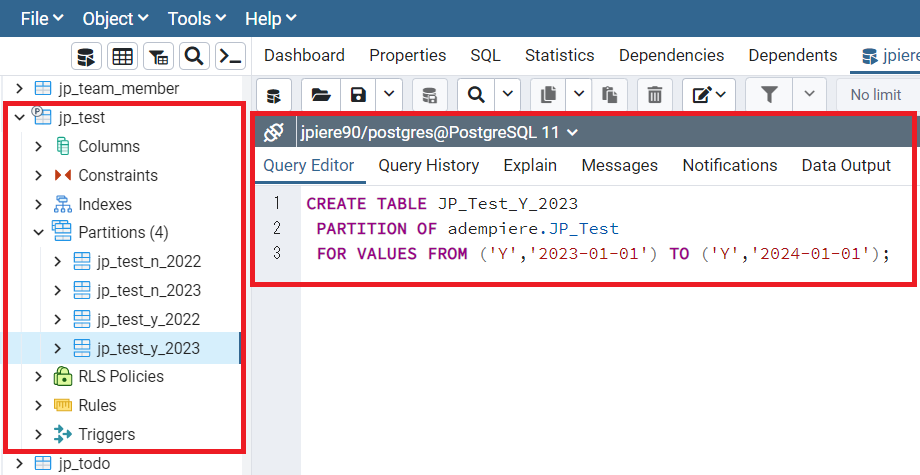Switch to the Query History tab
The height and width of the screenshot is (475, 920).
[x=428, y=166]
